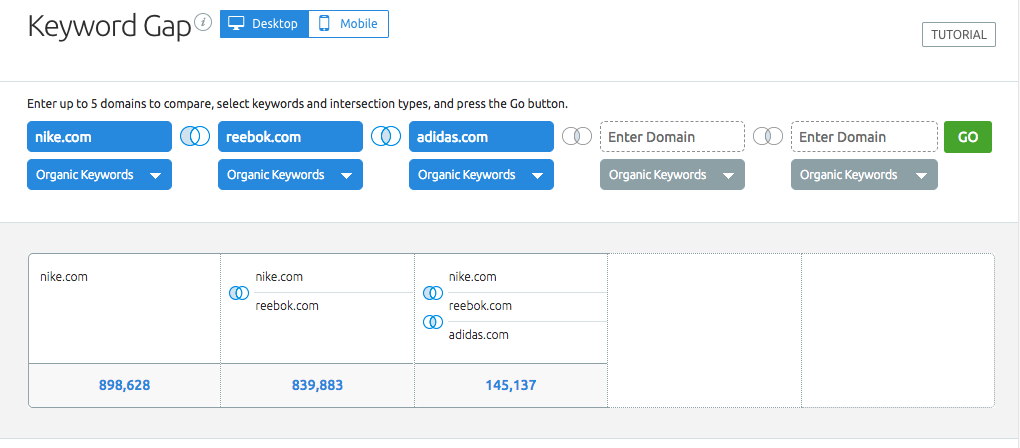Click the fifth Enter Domain field
Image resolution: width=1020 pixels, height=448 pixels.
864,137
